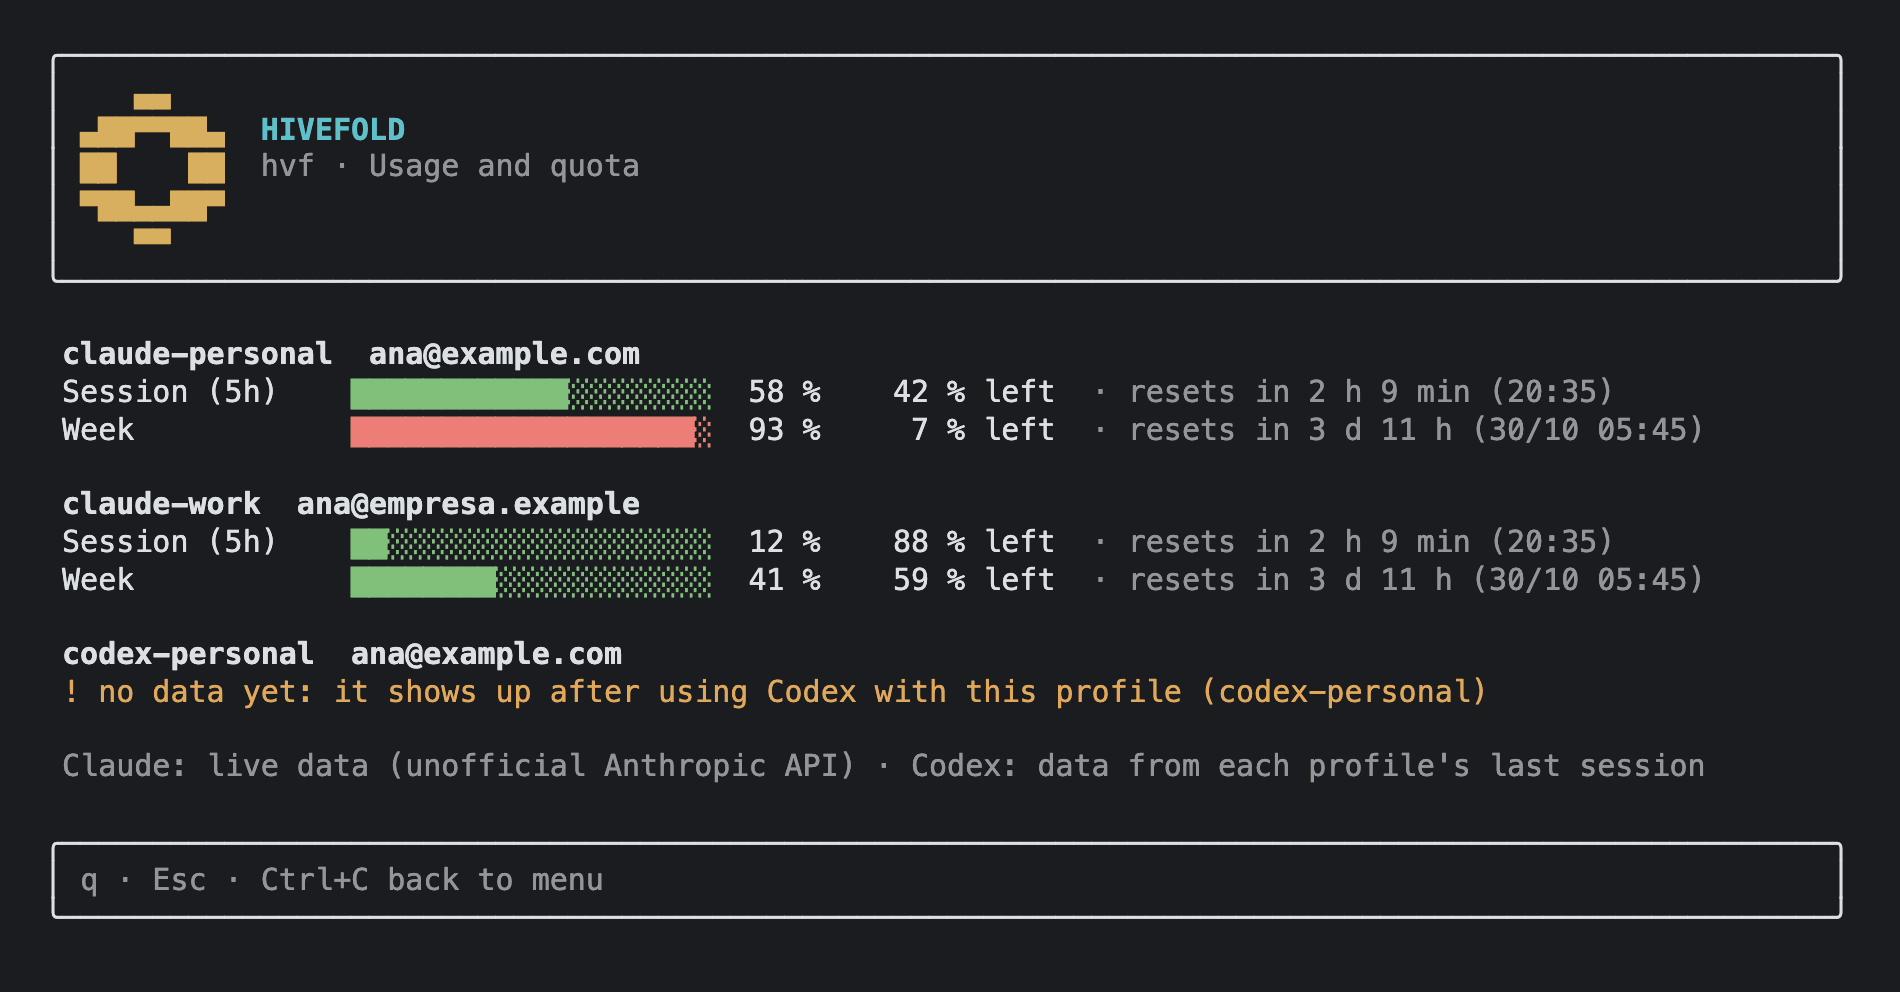Viewport: 1900px width, 992px height.
Task: Click the HIVEFOLD title text
Action: (x=333, y=130)
